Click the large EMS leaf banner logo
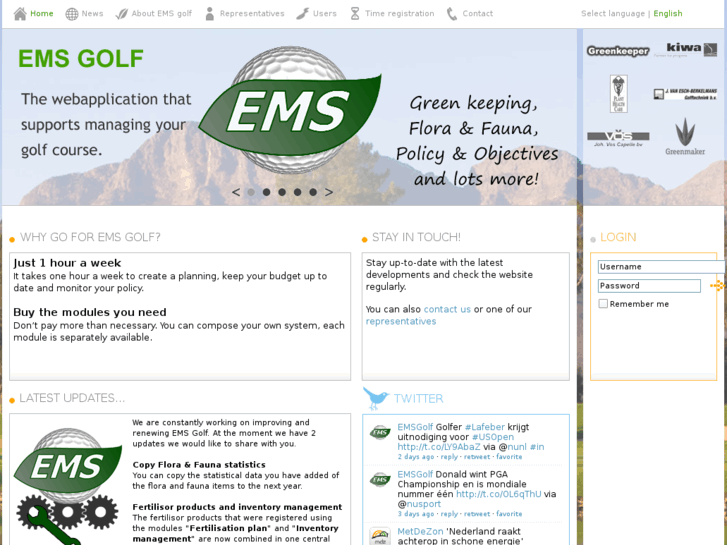The image size is (727, 545). point(290,110)
